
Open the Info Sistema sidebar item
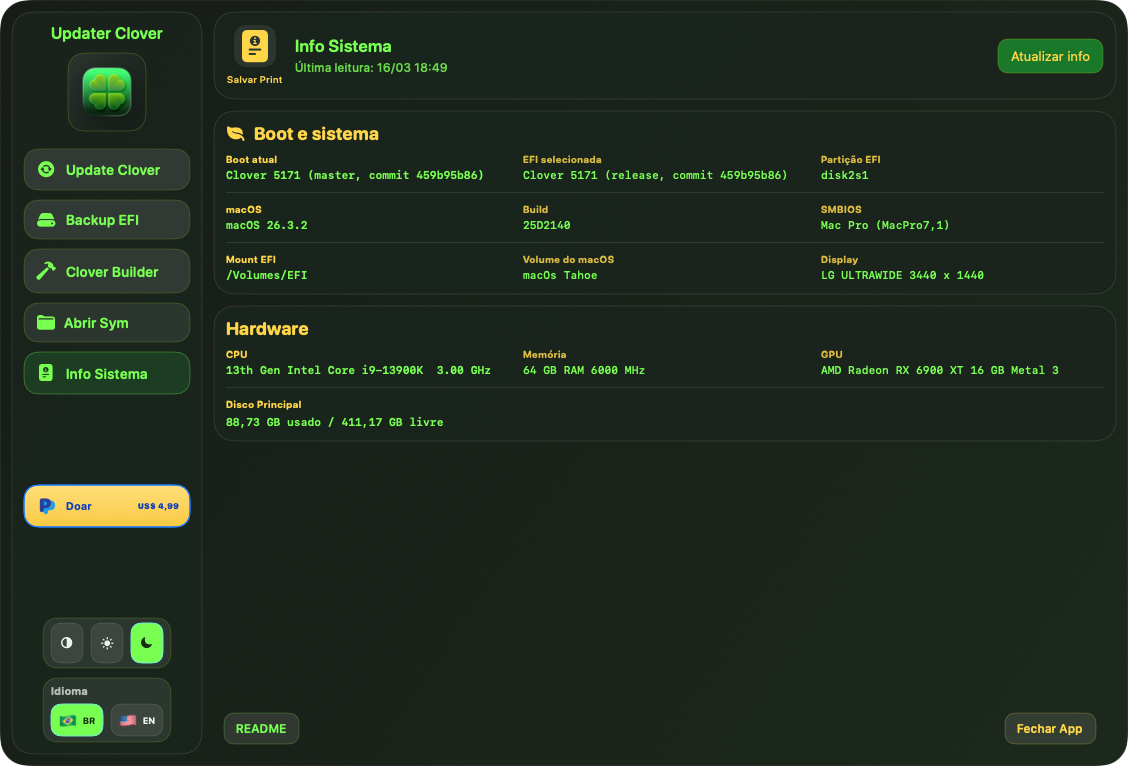pos(107,374)
